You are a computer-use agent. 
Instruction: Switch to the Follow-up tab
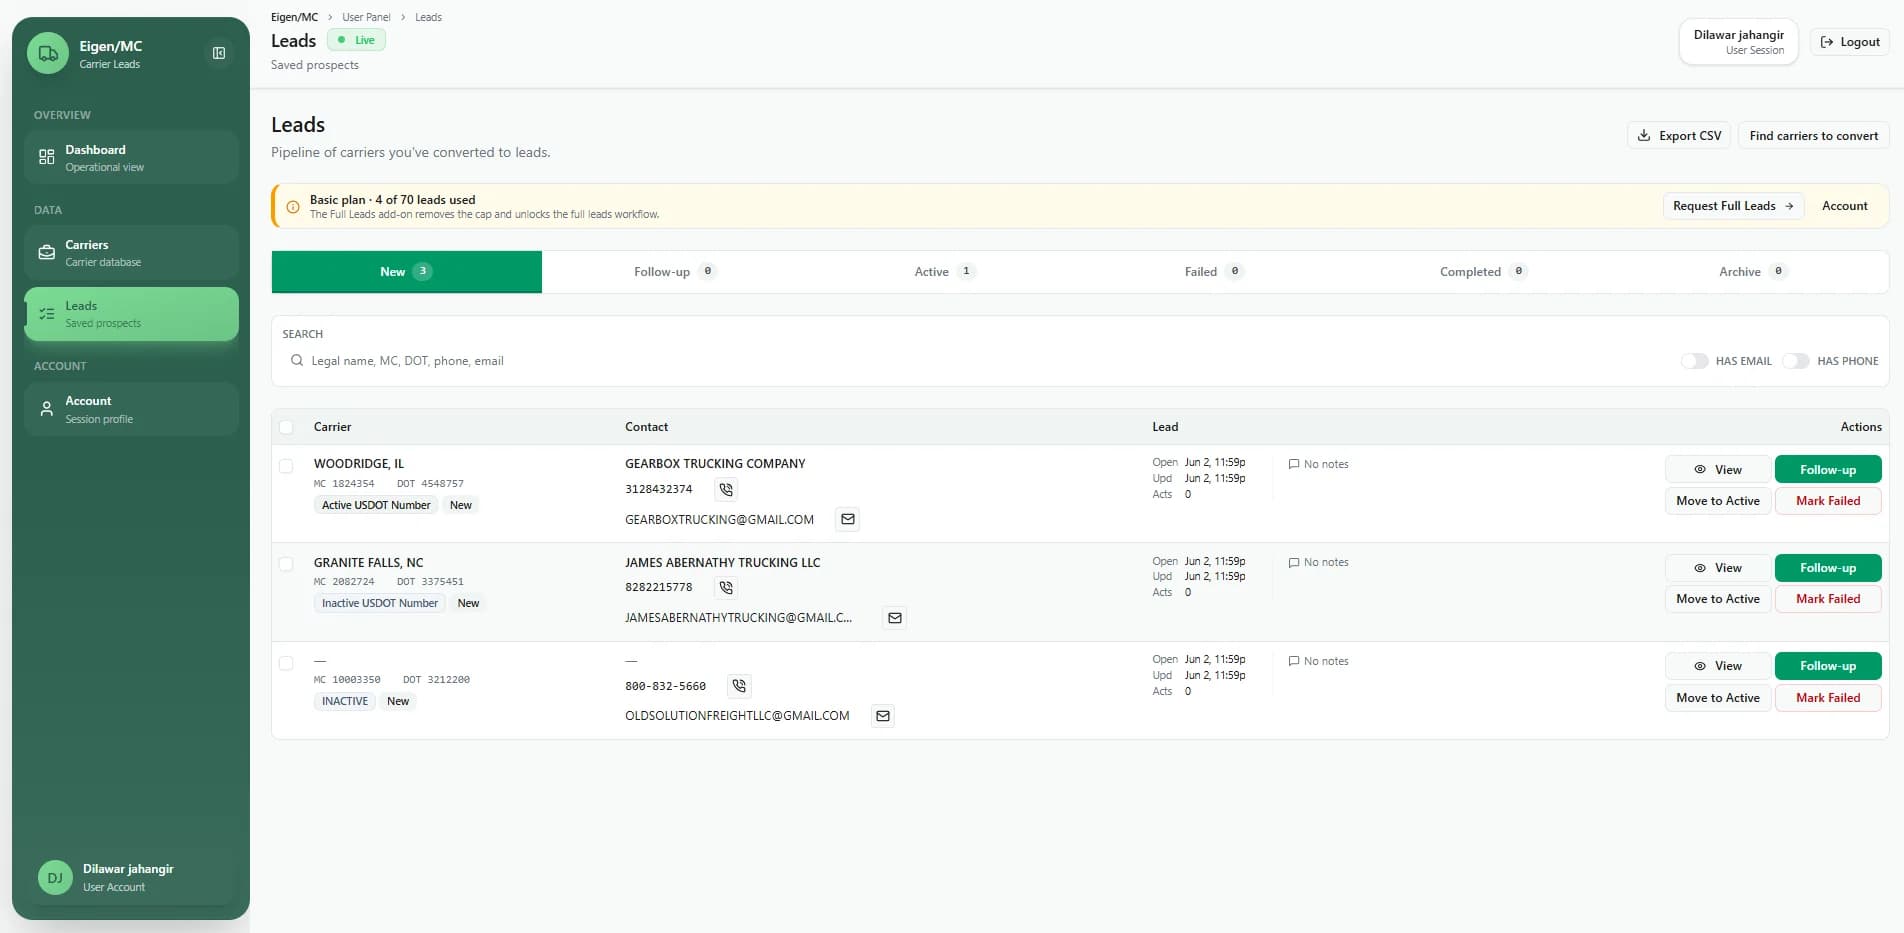(676, 272)
